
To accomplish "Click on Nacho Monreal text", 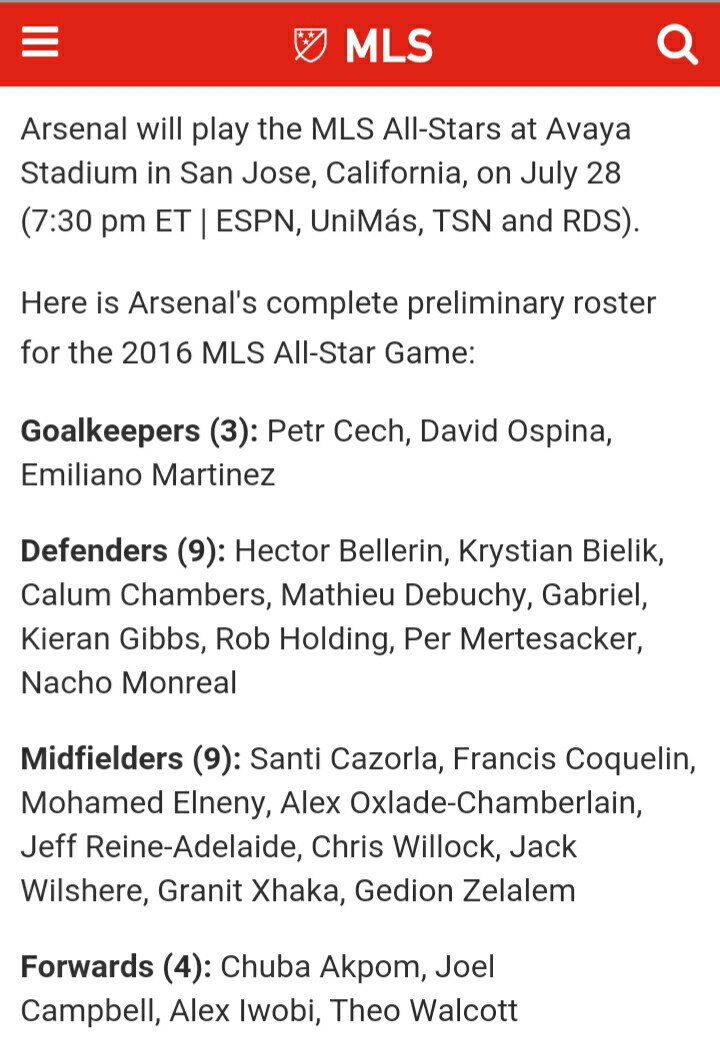I will (x=129, y=683).
